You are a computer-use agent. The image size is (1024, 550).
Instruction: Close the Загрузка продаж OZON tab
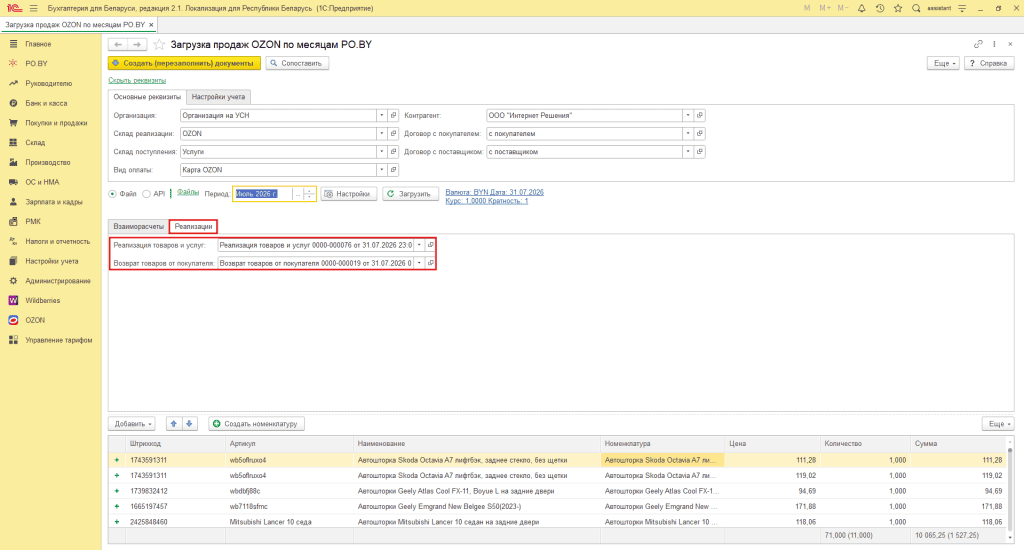point(152,25)
